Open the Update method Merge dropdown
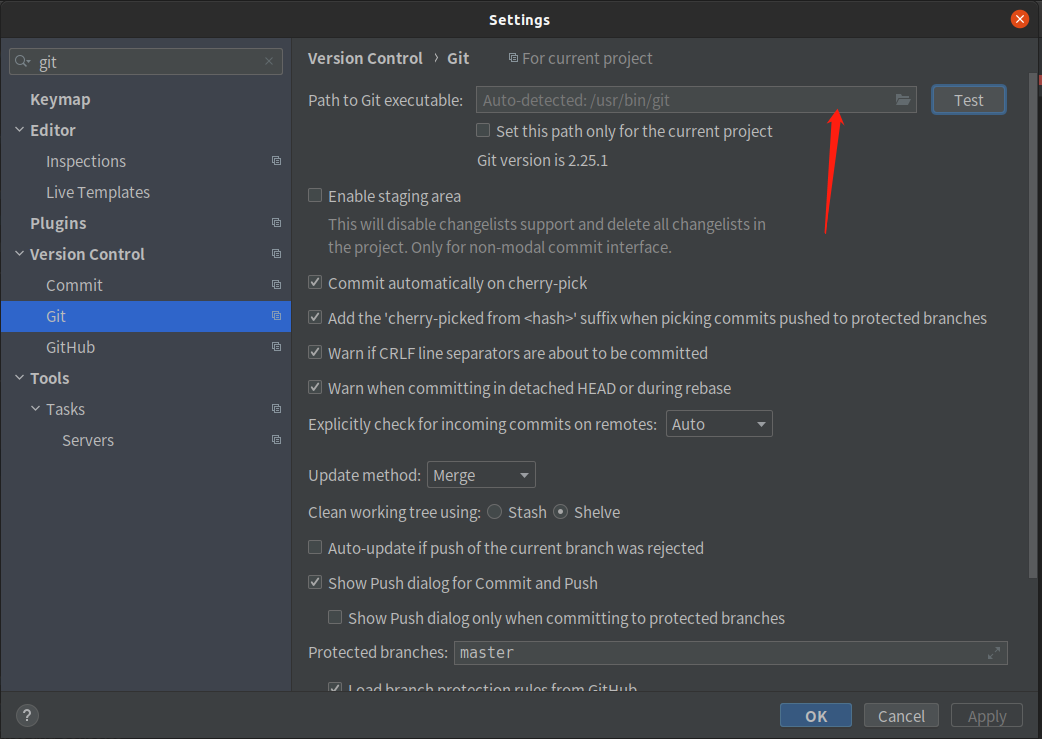Screen dimensions: 1042x739 [x=481, y=475]
